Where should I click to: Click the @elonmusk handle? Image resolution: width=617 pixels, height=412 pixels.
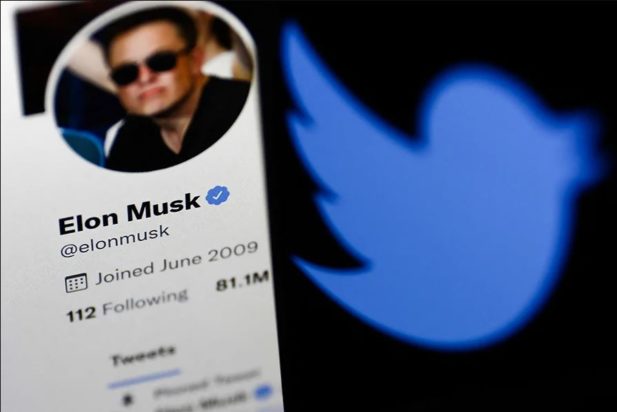tap(115, 241)
